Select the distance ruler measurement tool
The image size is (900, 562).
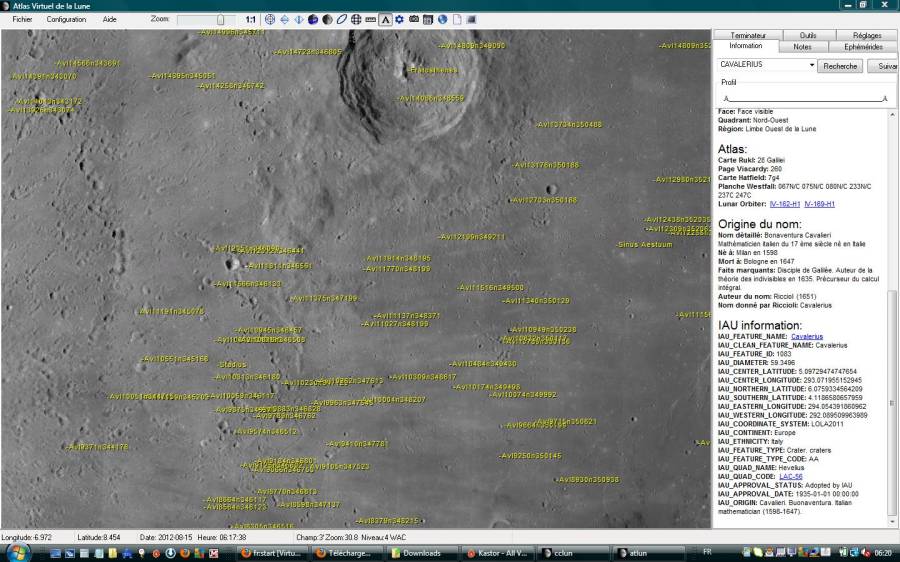click(x=371, y=20)
